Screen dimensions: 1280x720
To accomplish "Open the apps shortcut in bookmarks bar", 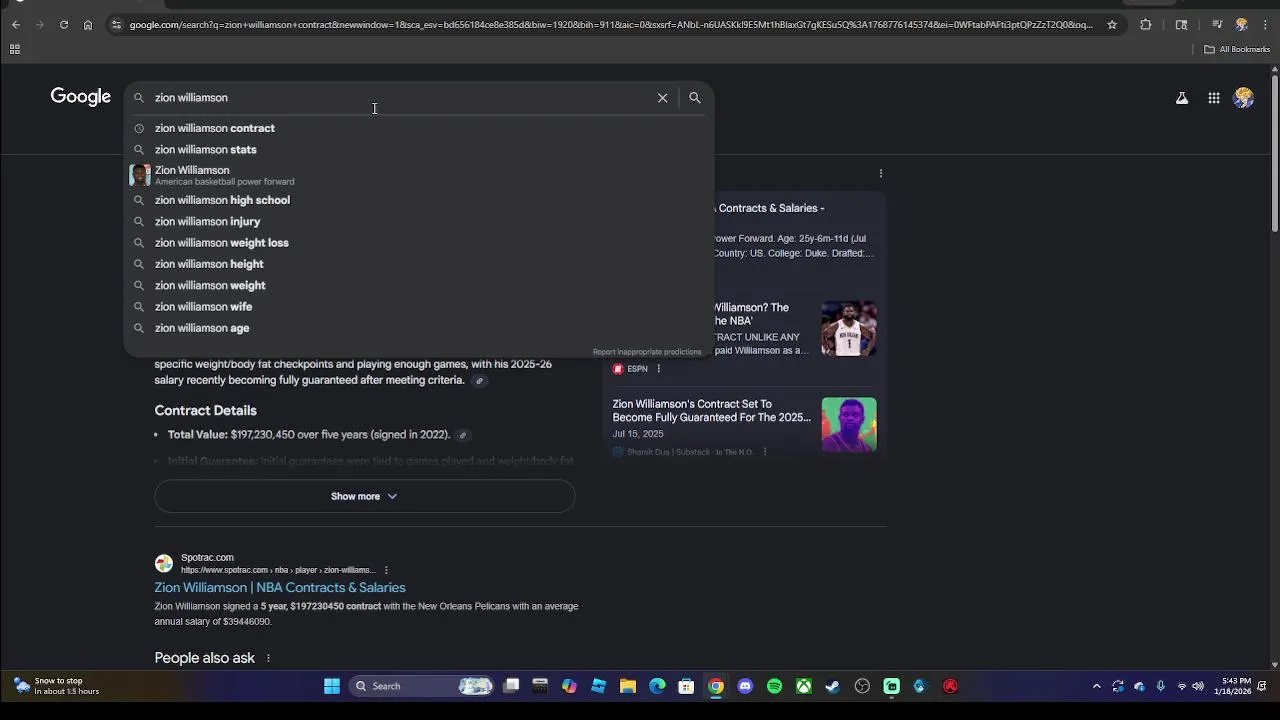I will click(x=15, y=49).
